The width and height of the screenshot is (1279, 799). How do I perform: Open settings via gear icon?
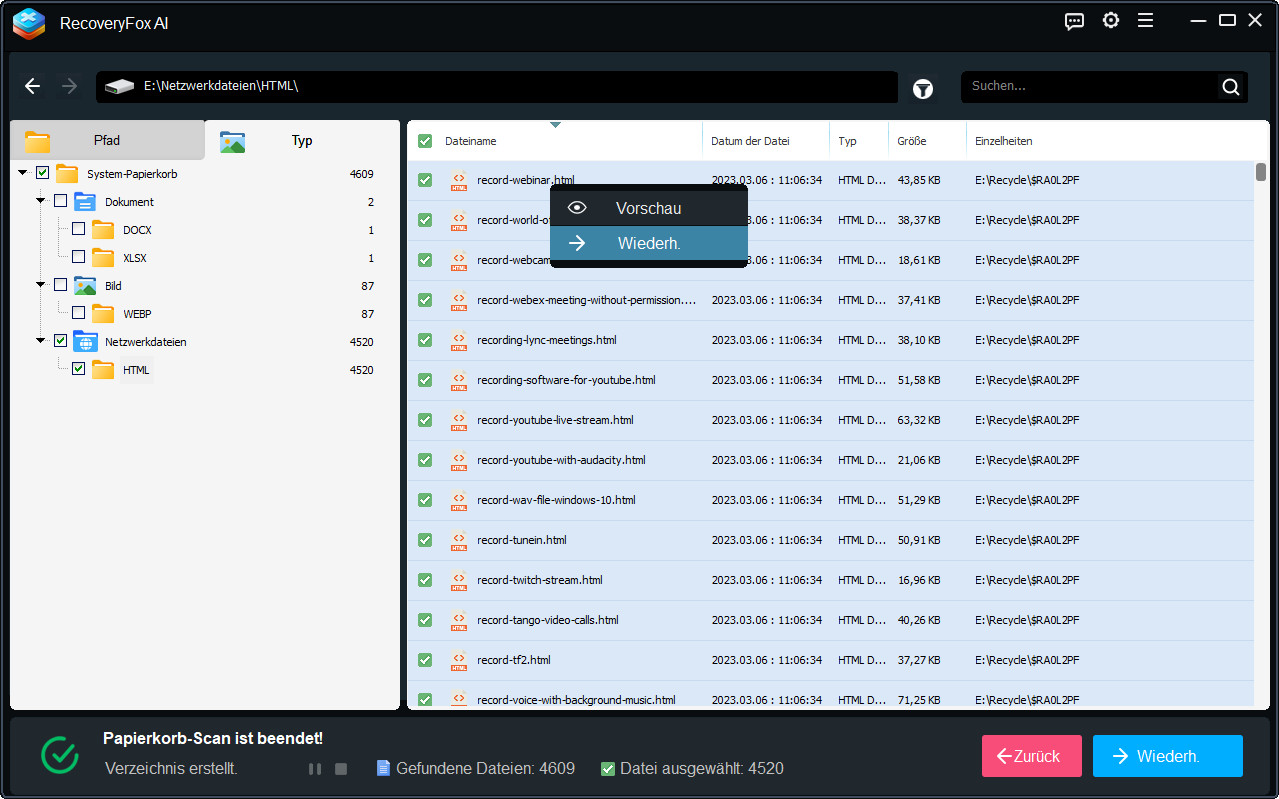[x=1110, y=21]
